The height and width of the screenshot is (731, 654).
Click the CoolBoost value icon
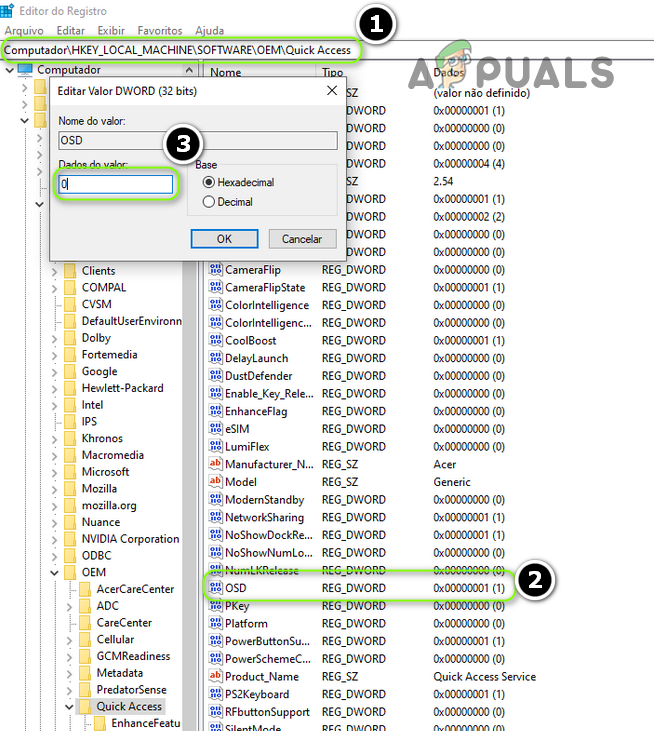(x=215, y=340)
